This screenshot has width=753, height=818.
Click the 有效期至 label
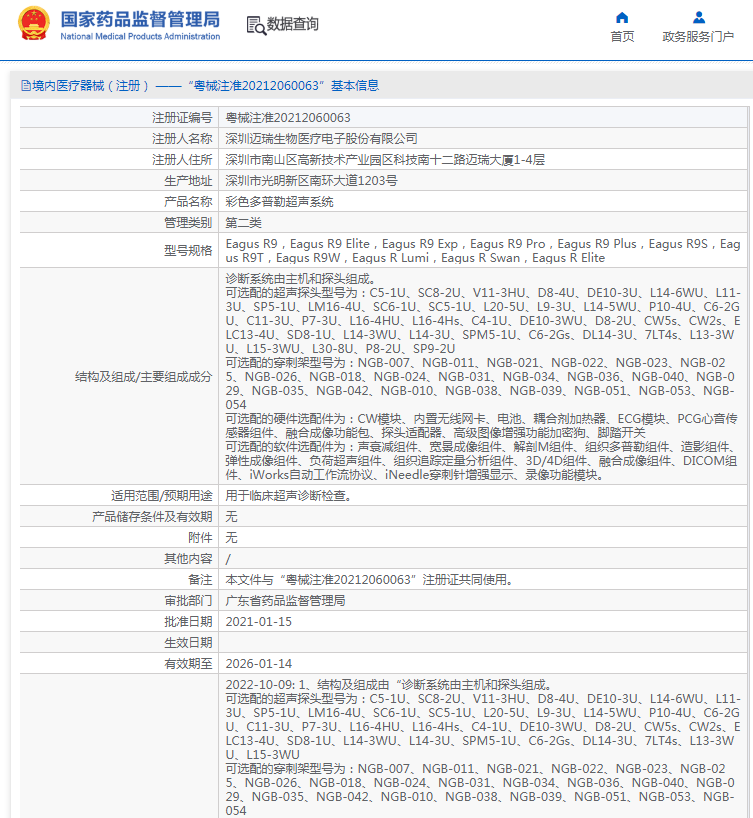(188, 664)
